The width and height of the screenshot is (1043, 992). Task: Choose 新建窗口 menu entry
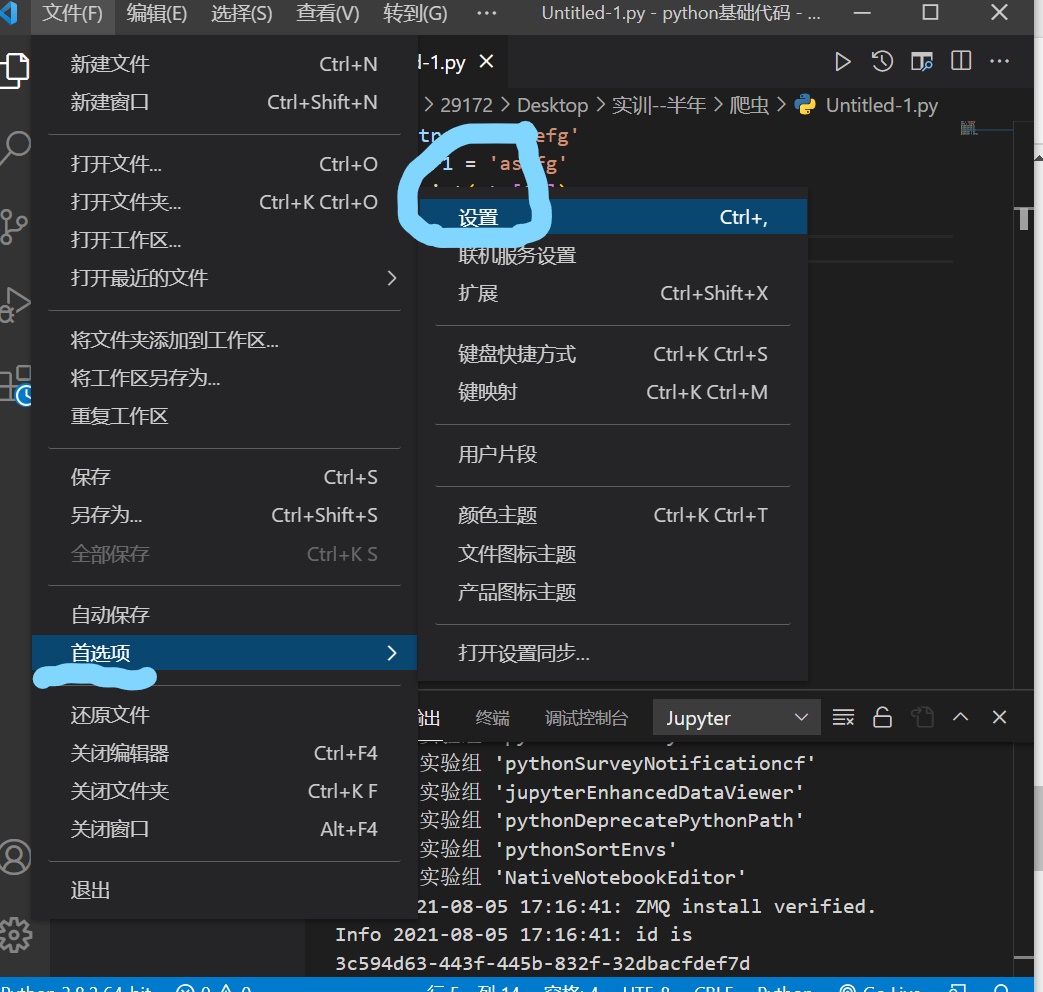[225, 102]
